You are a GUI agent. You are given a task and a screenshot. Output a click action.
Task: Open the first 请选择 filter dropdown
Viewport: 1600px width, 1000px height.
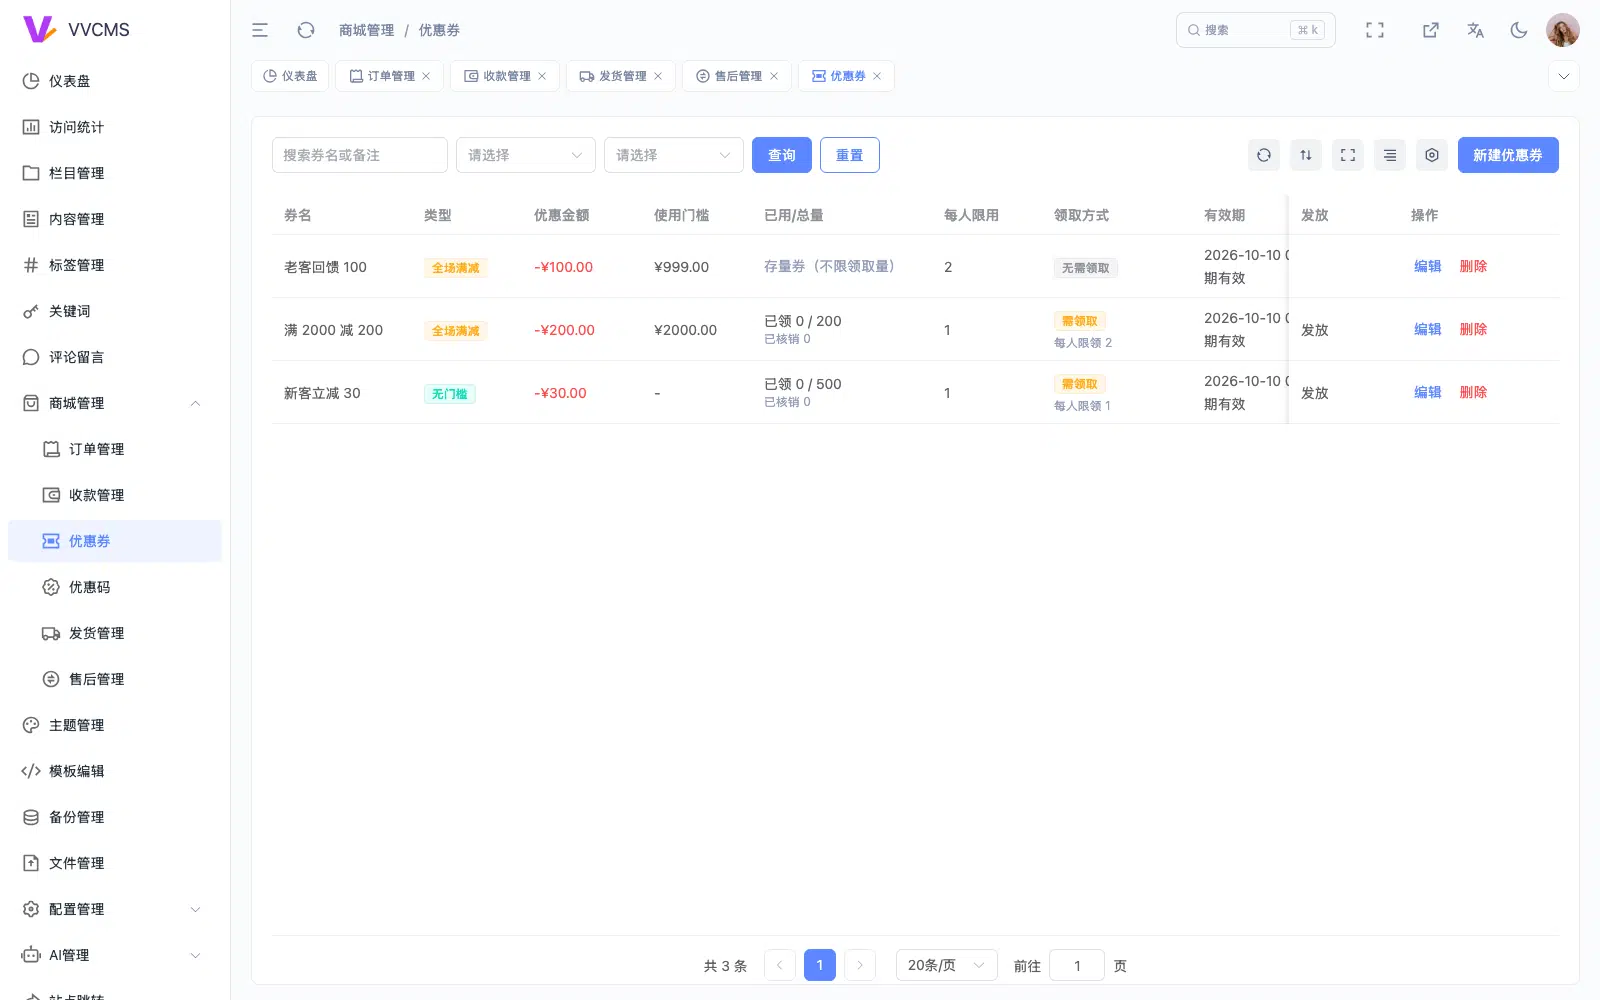pyautogui.click(x=526, y=155)
